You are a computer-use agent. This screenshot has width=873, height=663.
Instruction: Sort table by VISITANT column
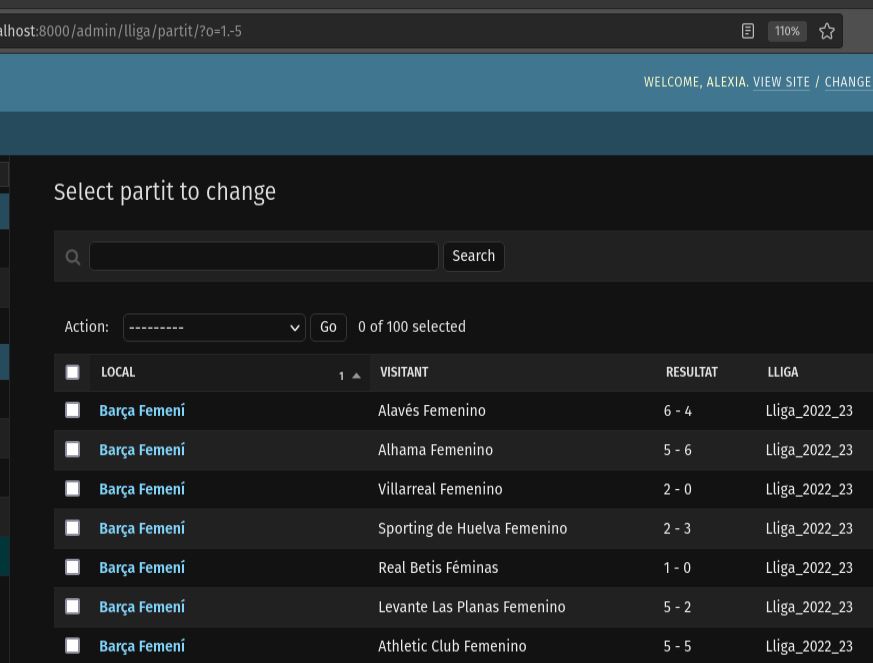(404, 372)
